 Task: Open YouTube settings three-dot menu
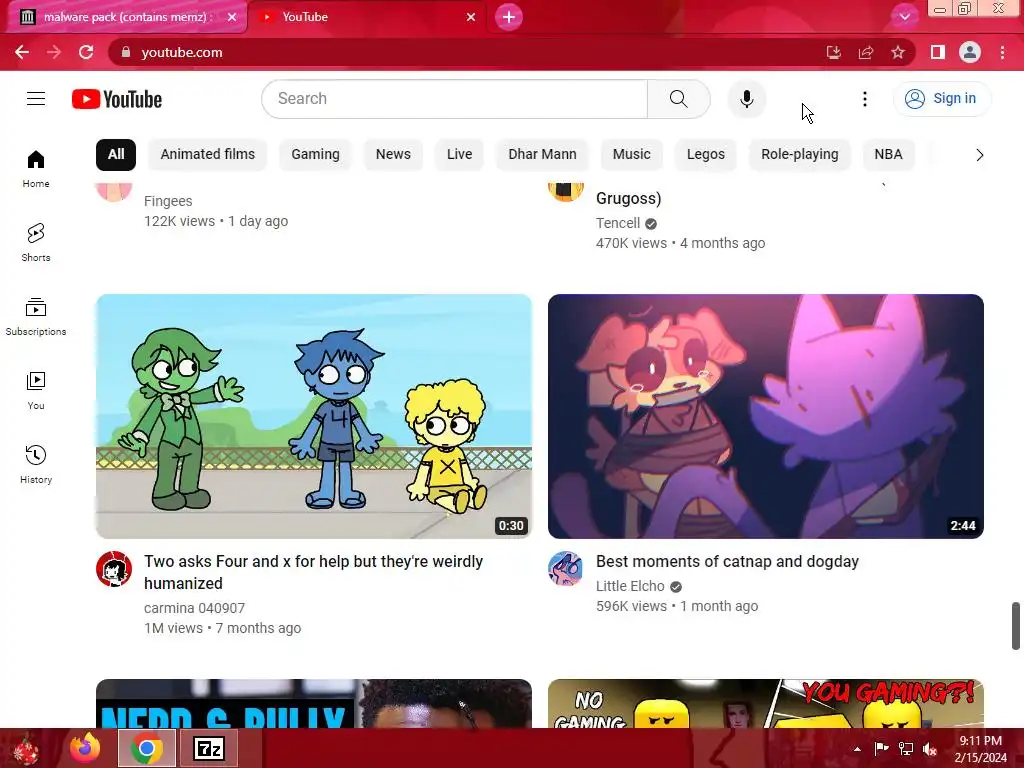[865, 99]
